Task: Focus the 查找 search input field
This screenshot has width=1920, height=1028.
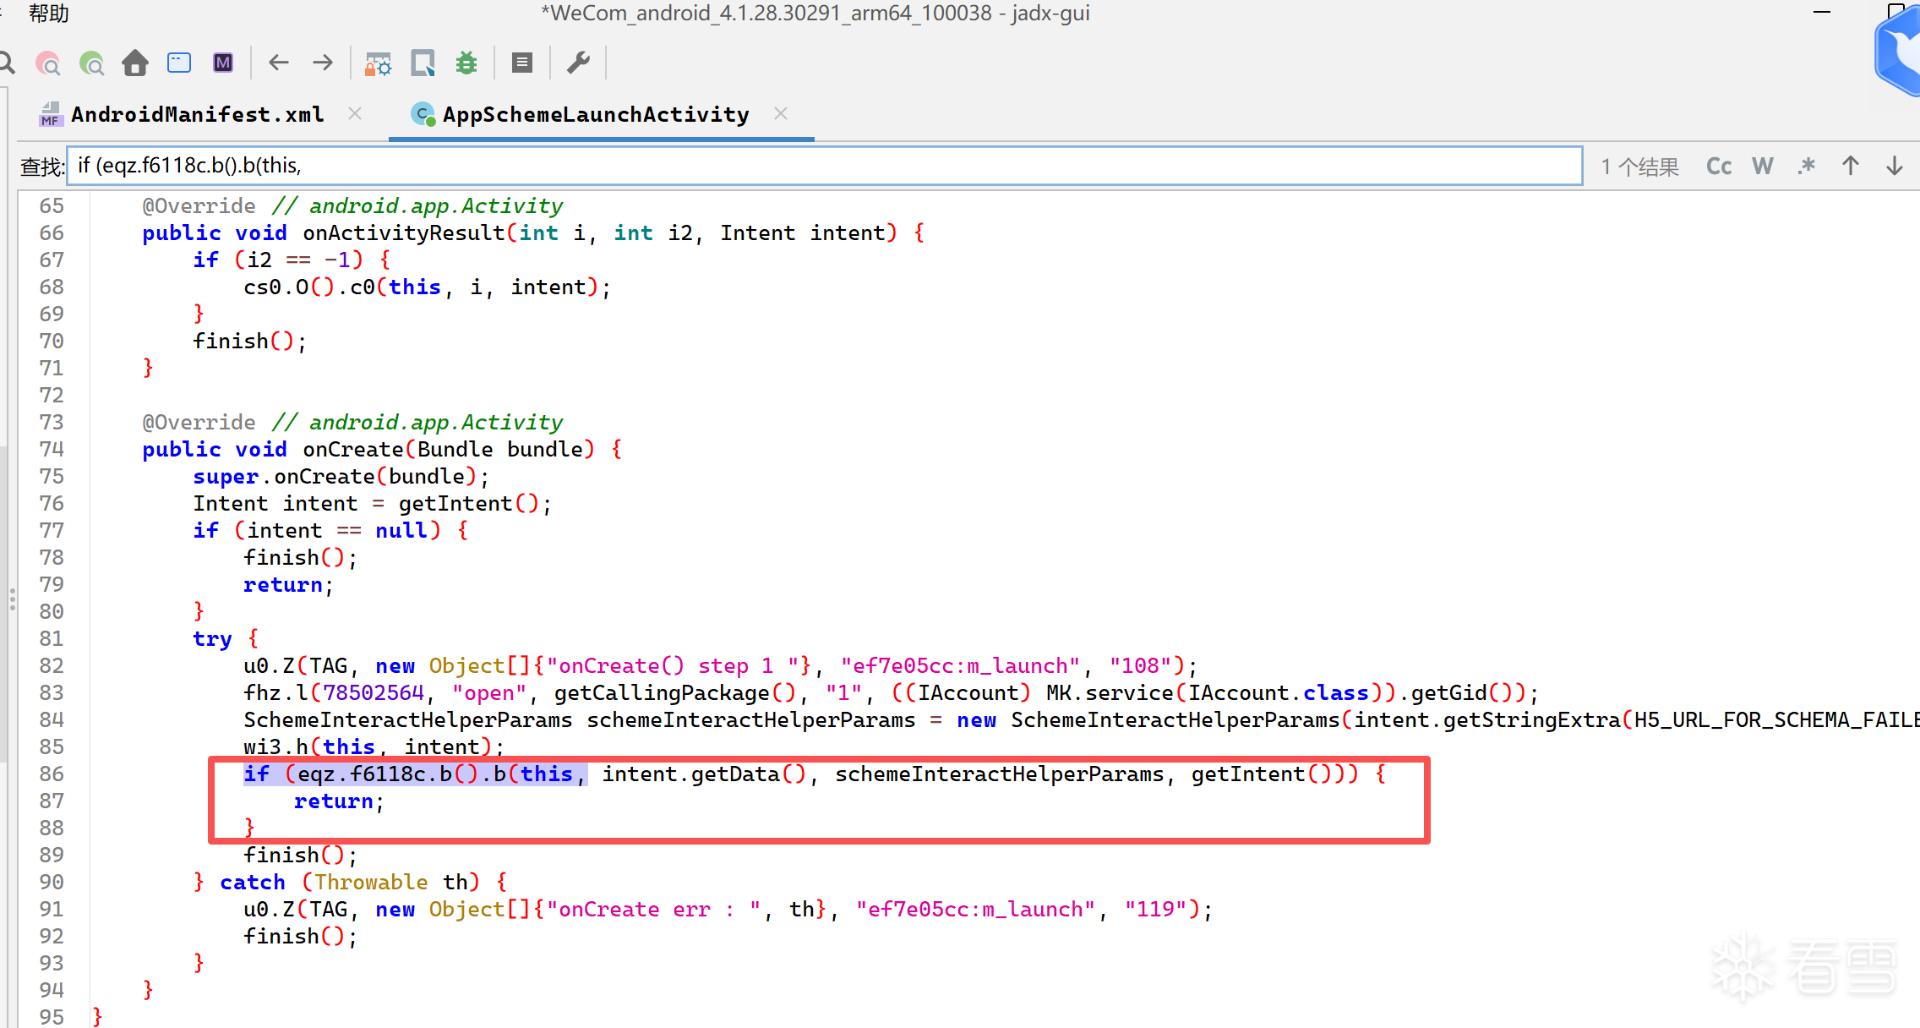Action: click(x=825, y=166)
